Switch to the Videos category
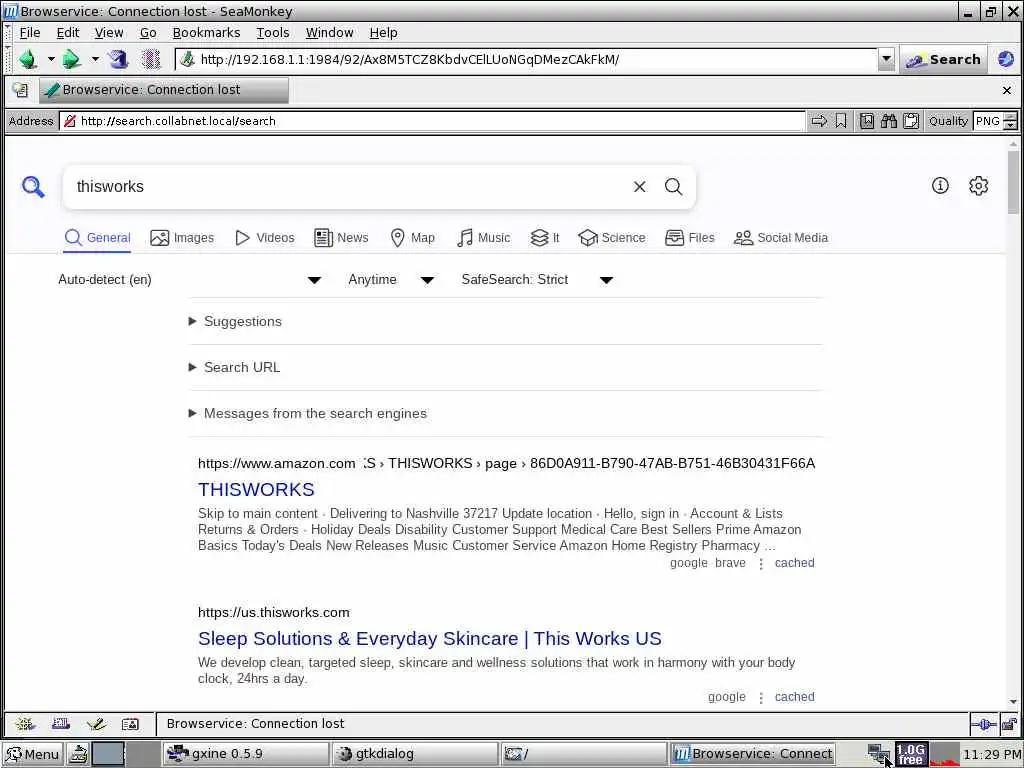The width and height of the screenshot is (1024, 768). [264, 238]
